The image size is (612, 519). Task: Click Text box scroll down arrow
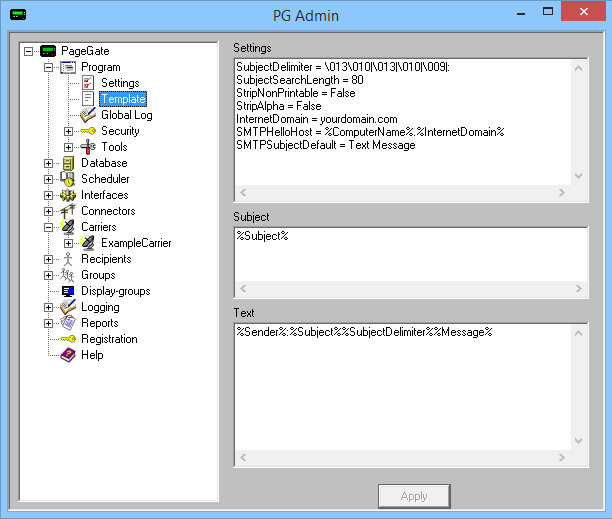[x=579, y=441]
